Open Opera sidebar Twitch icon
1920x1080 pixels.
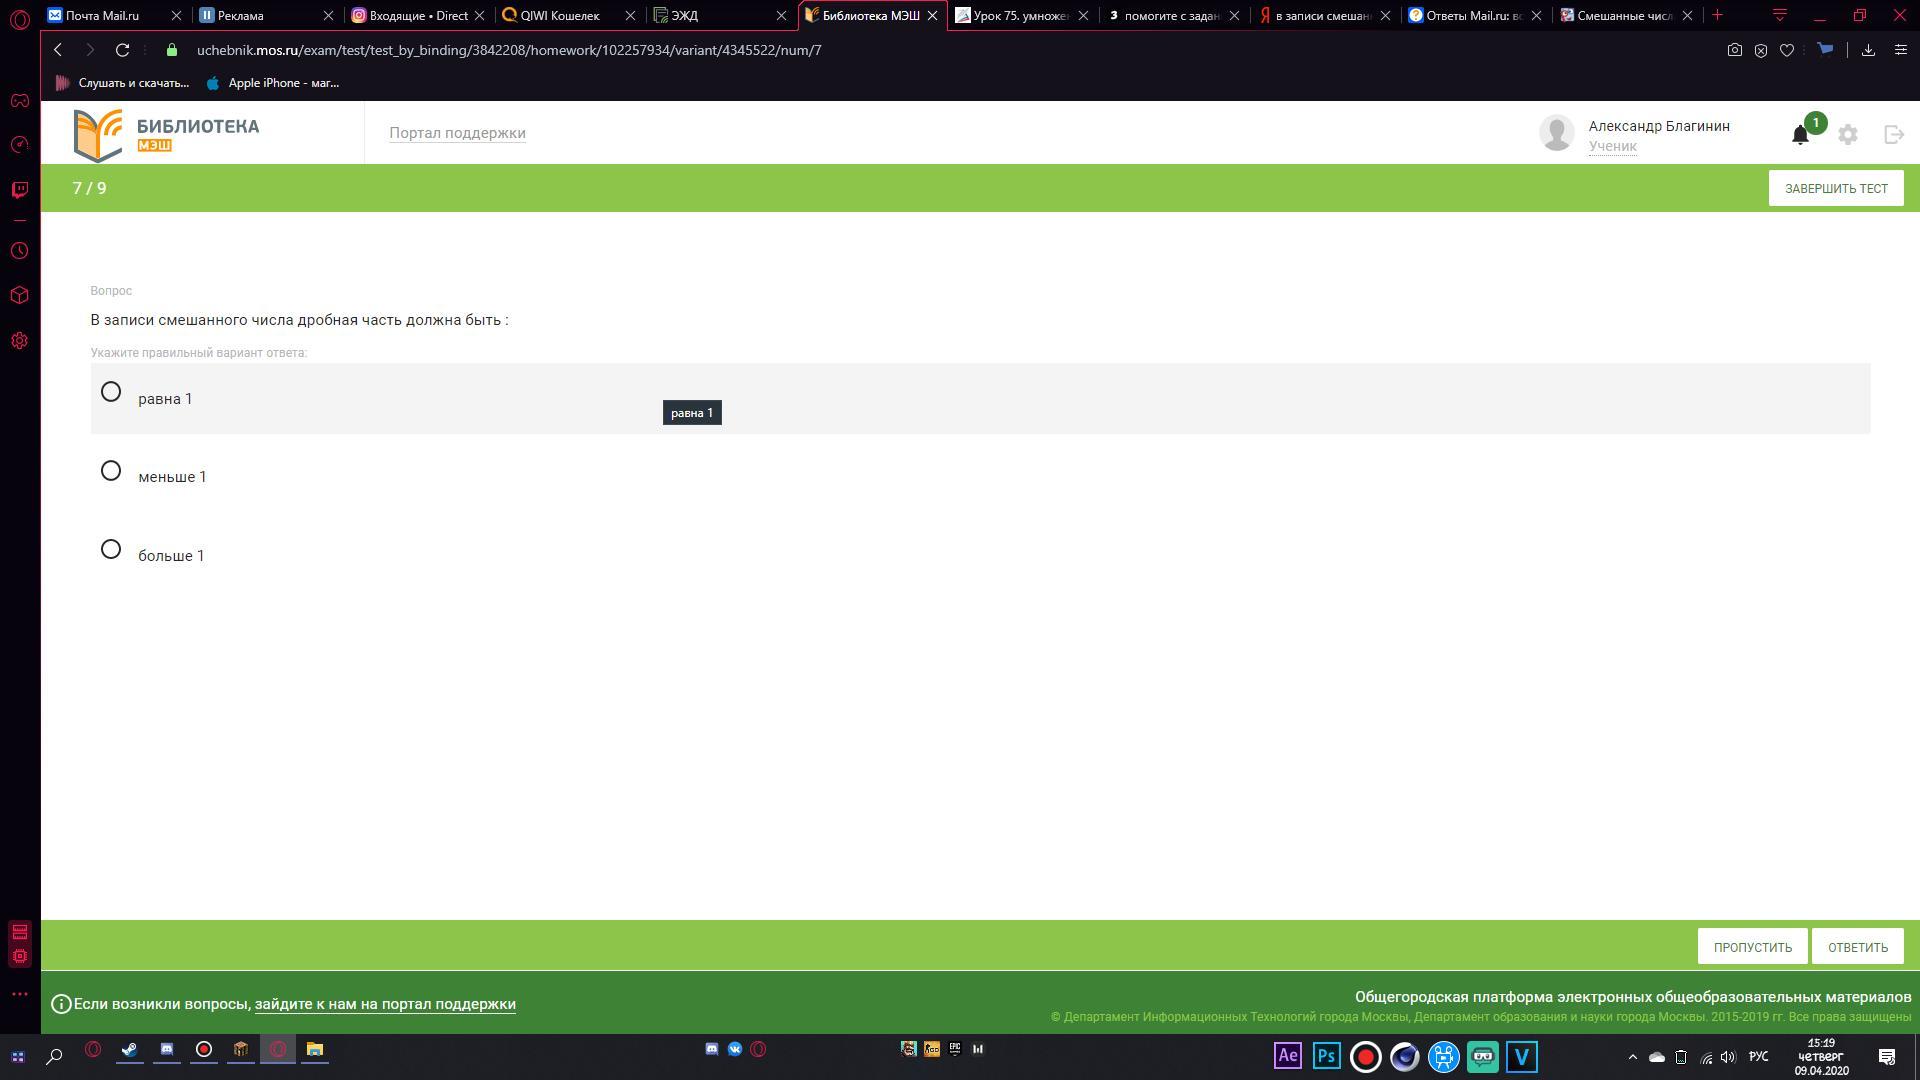point(19,189)
